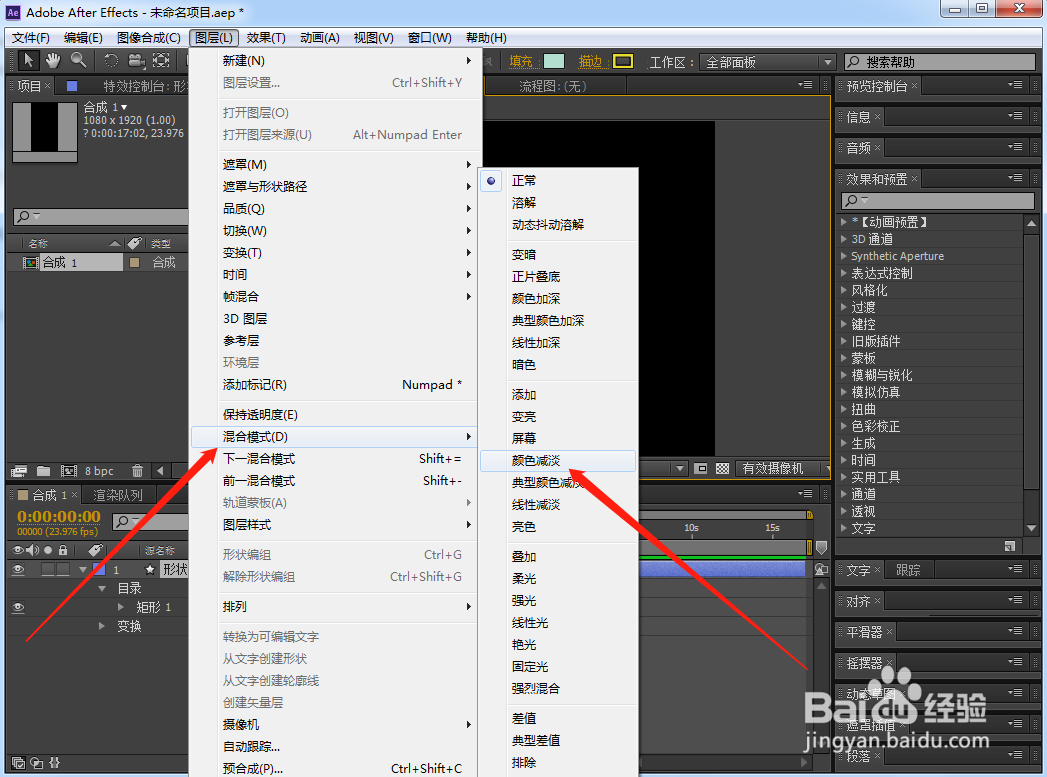Click the trash delete icon
This screenshot has height=777, width=1047.
(137, 471)
